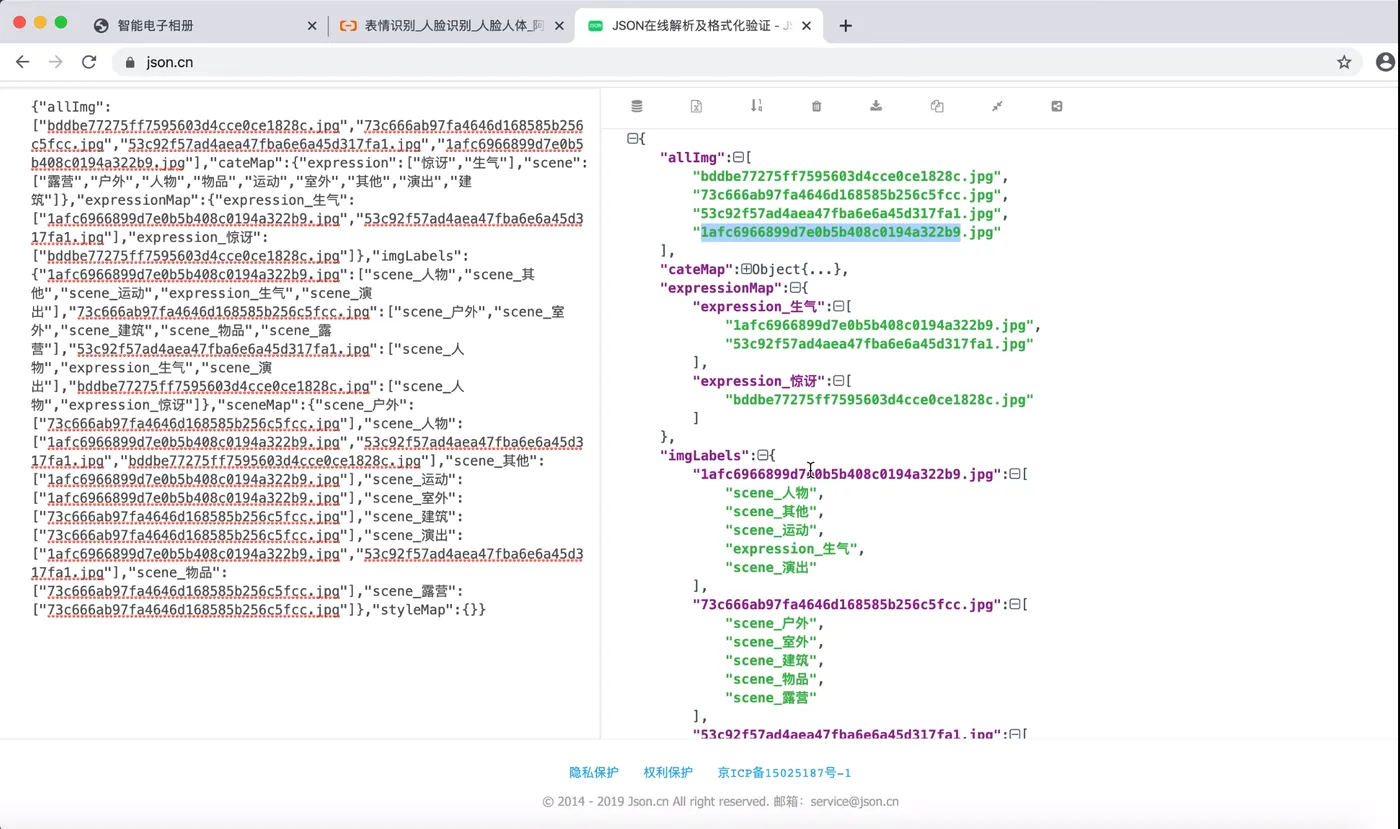Viewport: 1400px width, 829px height.
Task: Click the "scene_室外" value in the tree
Action: point(771,642)
